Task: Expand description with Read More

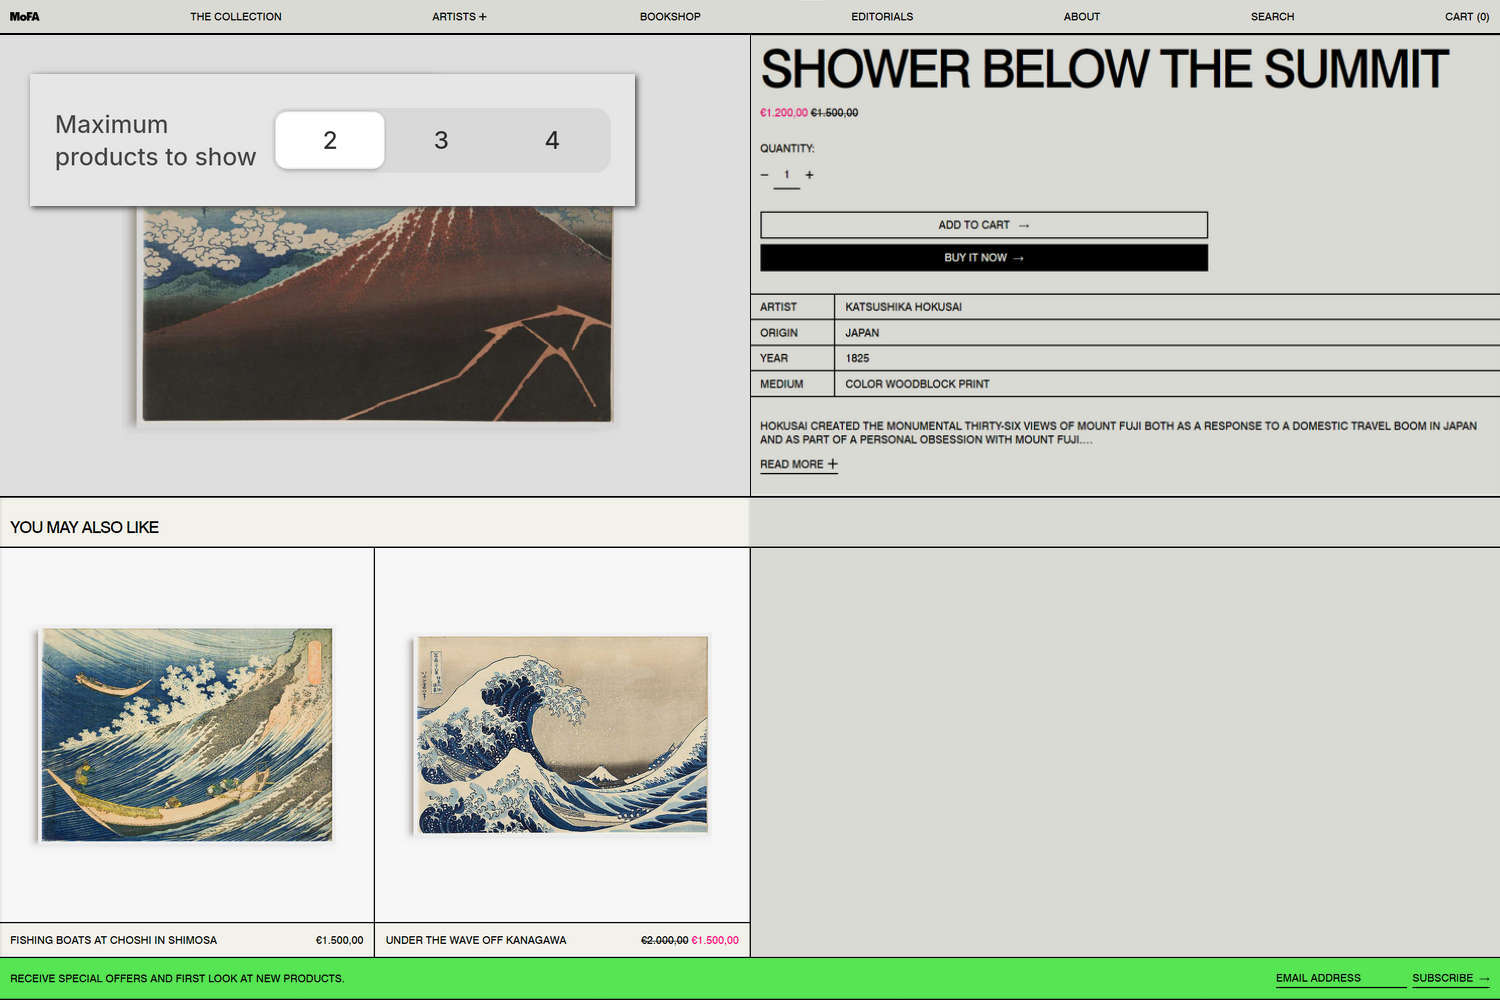Action: point(798,464)
